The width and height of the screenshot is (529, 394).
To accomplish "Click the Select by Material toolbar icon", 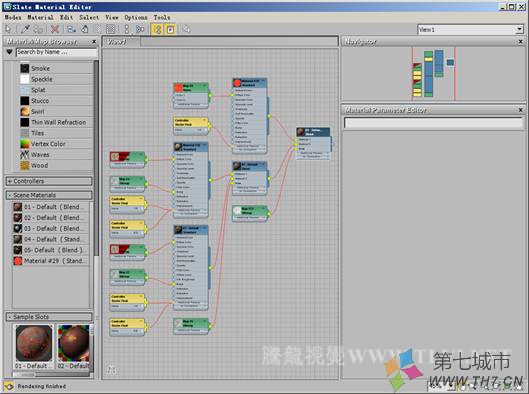I will pyautogui.click(x=186, y=29).
